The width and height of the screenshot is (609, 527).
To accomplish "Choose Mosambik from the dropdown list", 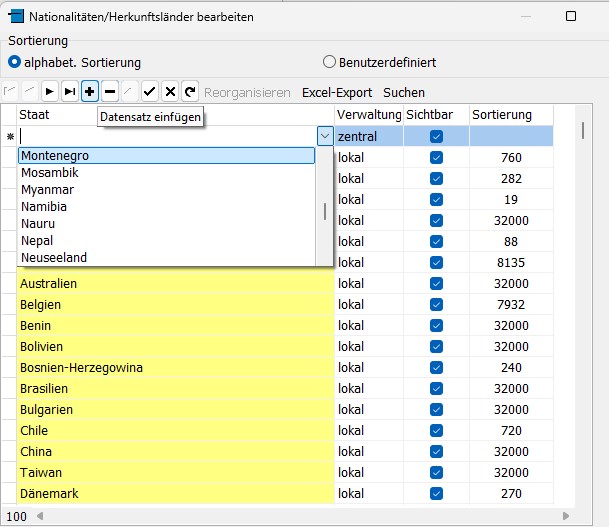I will tap(166, 172).
